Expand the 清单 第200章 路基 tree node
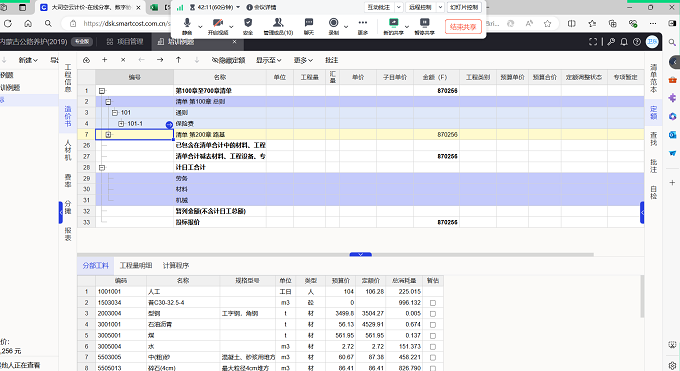The width and height of the screenshot is (680, 371). click(x=108, y=135)
